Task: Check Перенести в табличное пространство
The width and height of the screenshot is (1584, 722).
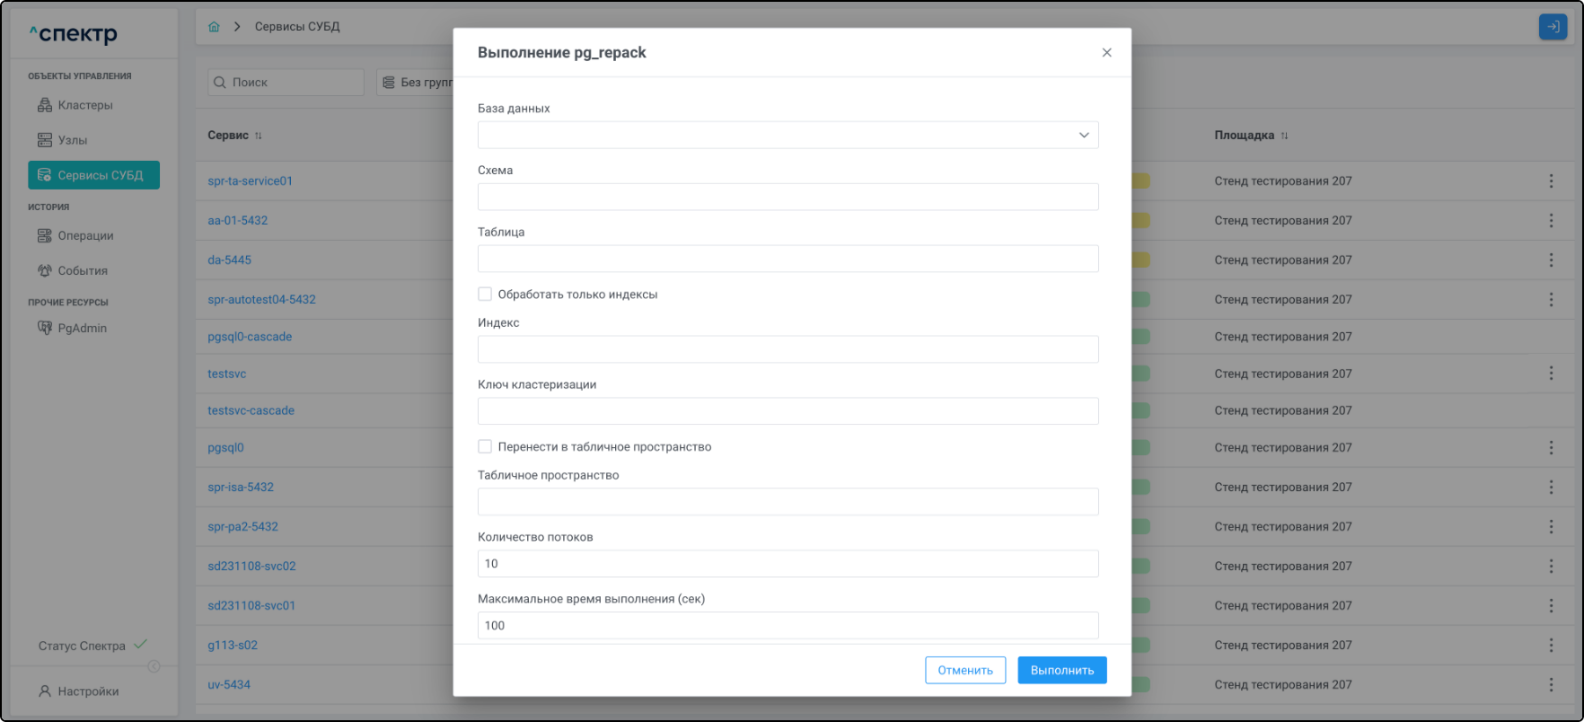Action: [x=485, y=447]
